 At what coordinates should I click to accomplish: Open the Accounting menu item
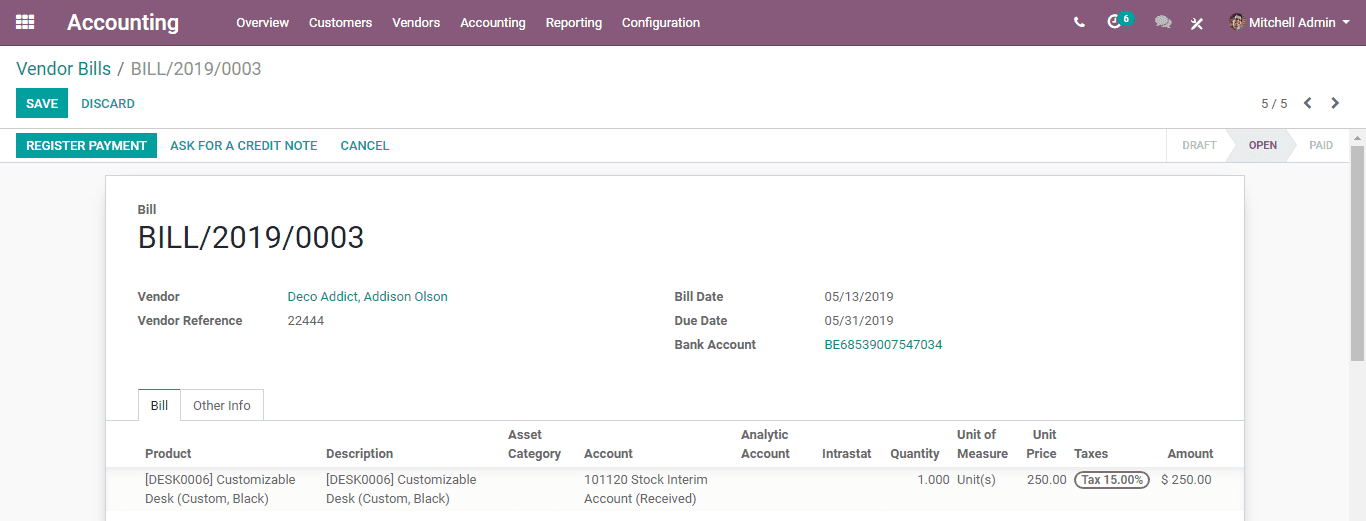pos(493,22)
